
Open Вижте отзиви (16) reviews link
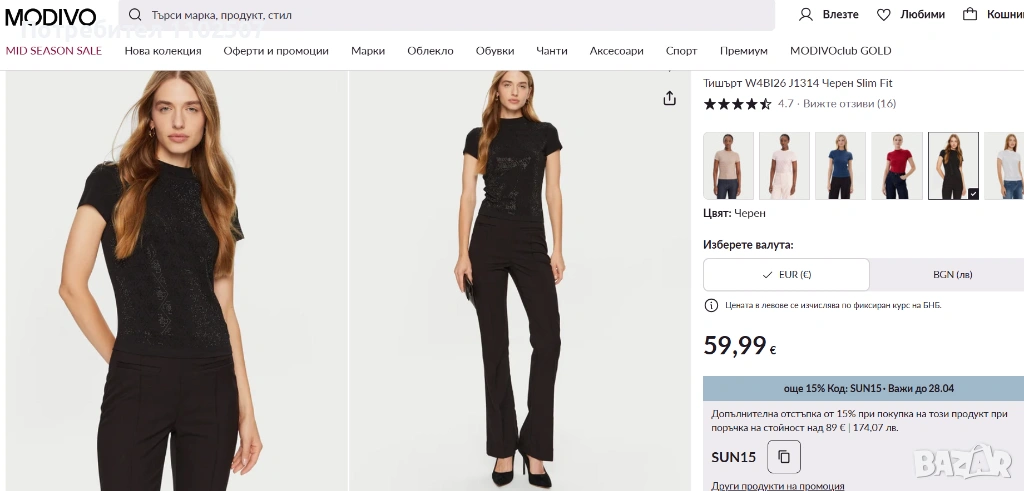(x=849, y=103)
